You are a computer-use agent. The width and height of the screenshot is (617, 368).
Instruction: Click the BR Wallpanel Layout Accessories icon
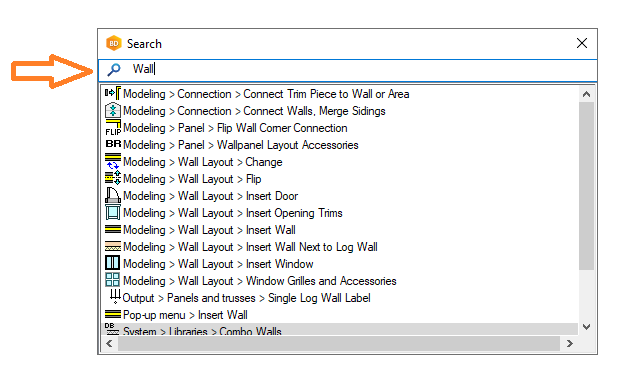[x=113, y=144]
